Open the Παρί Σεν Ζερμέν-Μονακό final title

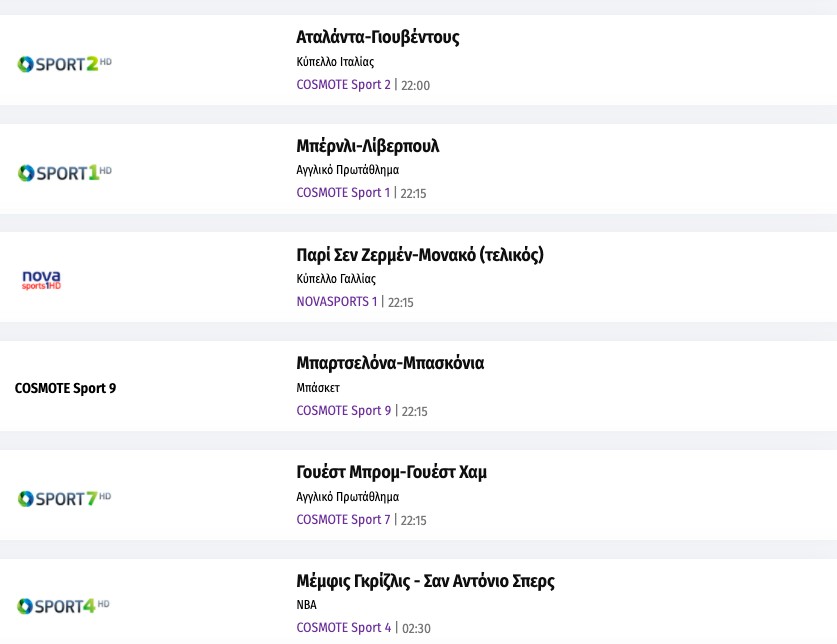[x=420, y=255]
